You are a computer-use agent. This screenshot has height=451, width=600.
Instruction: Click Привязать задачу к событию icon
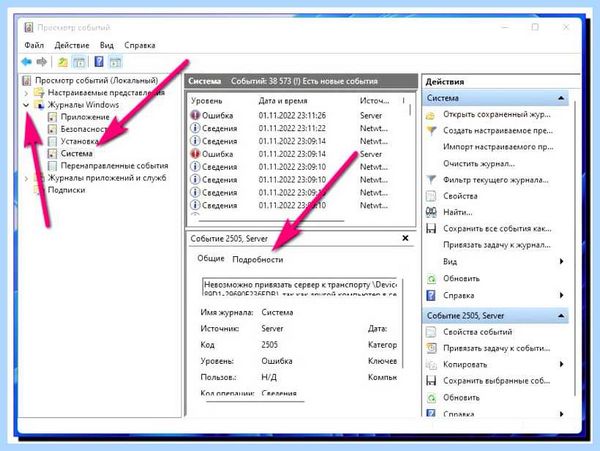click(x=431, y=348)
